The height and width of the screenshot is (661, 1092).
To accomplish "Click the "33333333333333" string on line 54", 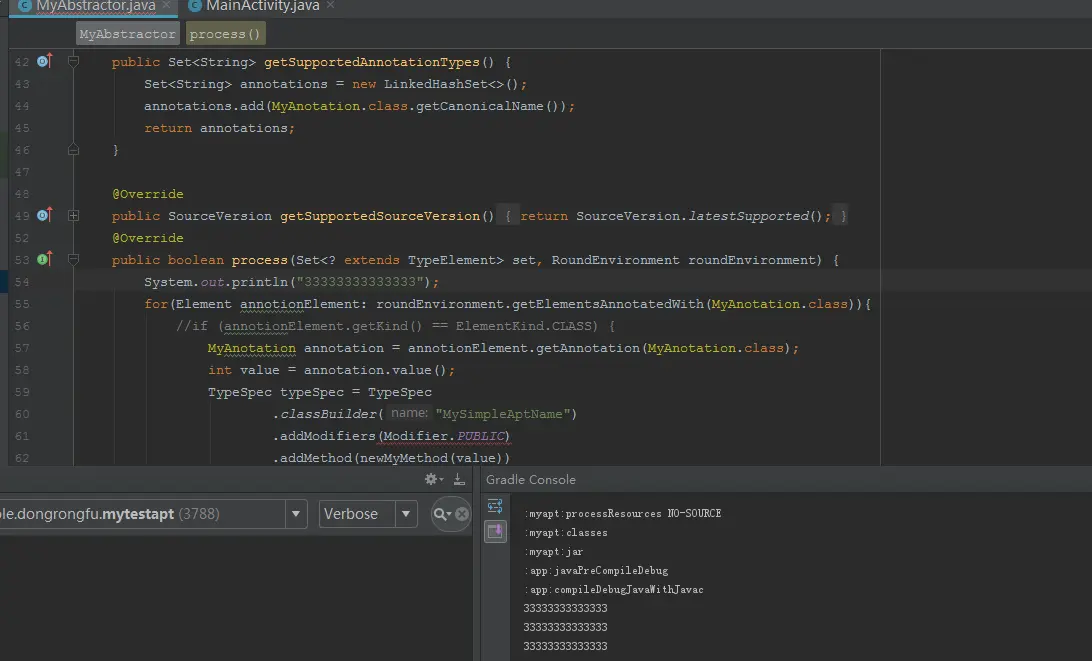I will [360, 281].
